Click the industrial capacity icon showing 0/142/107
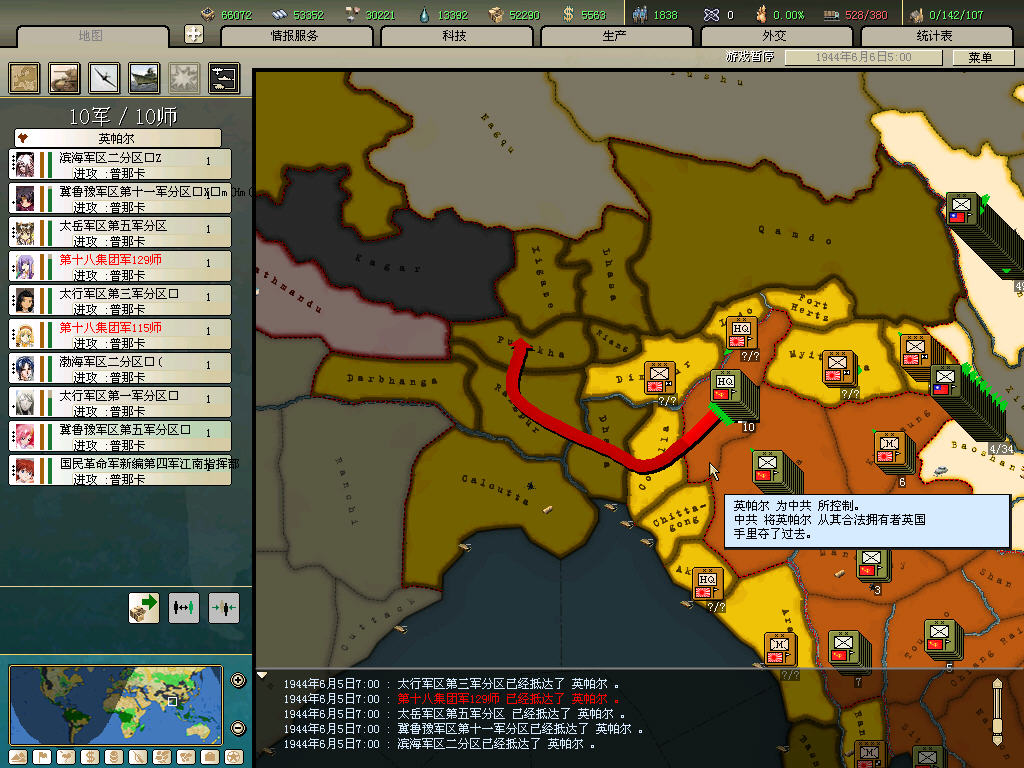1024x768 pixels. point(916,14)
